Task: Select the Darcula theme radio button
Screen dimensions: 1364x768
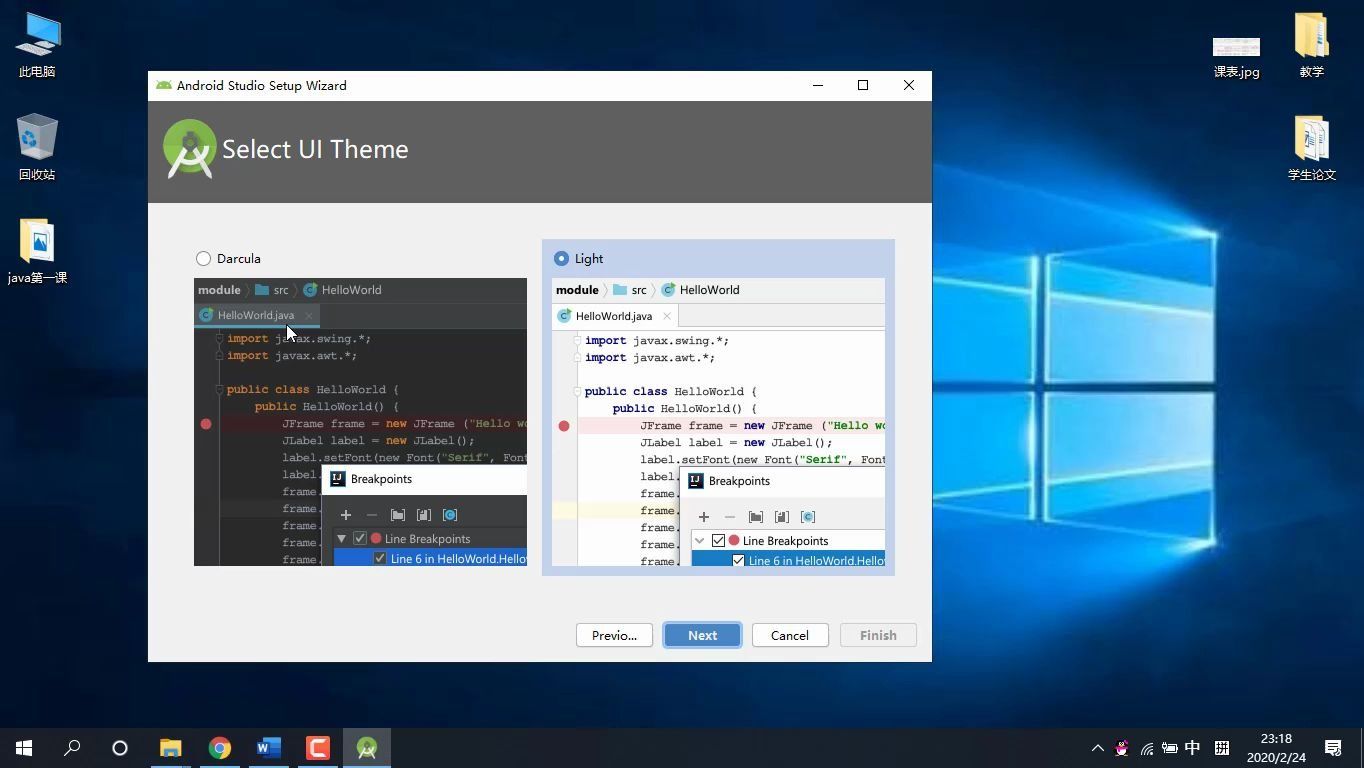Action: pyautogui.click(x=204, y=258)
